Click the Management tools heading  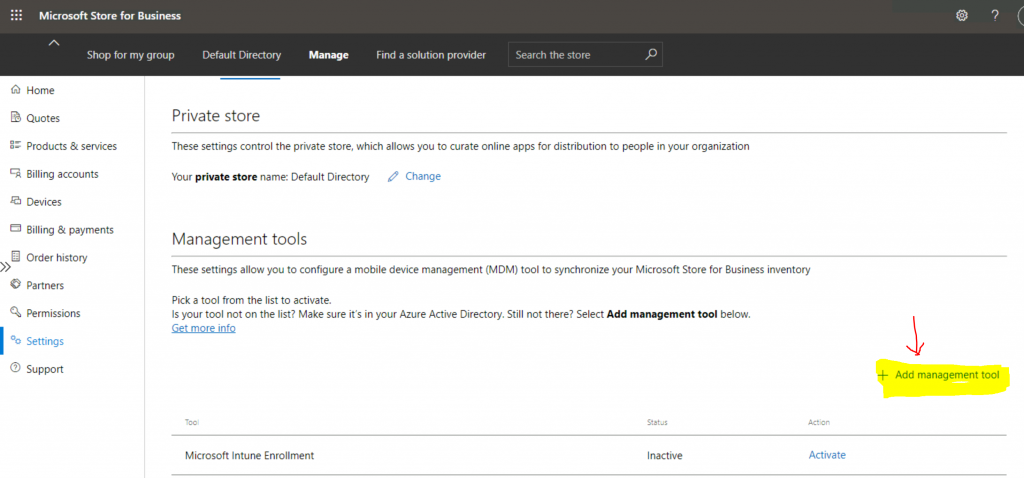tap(239, 239)
